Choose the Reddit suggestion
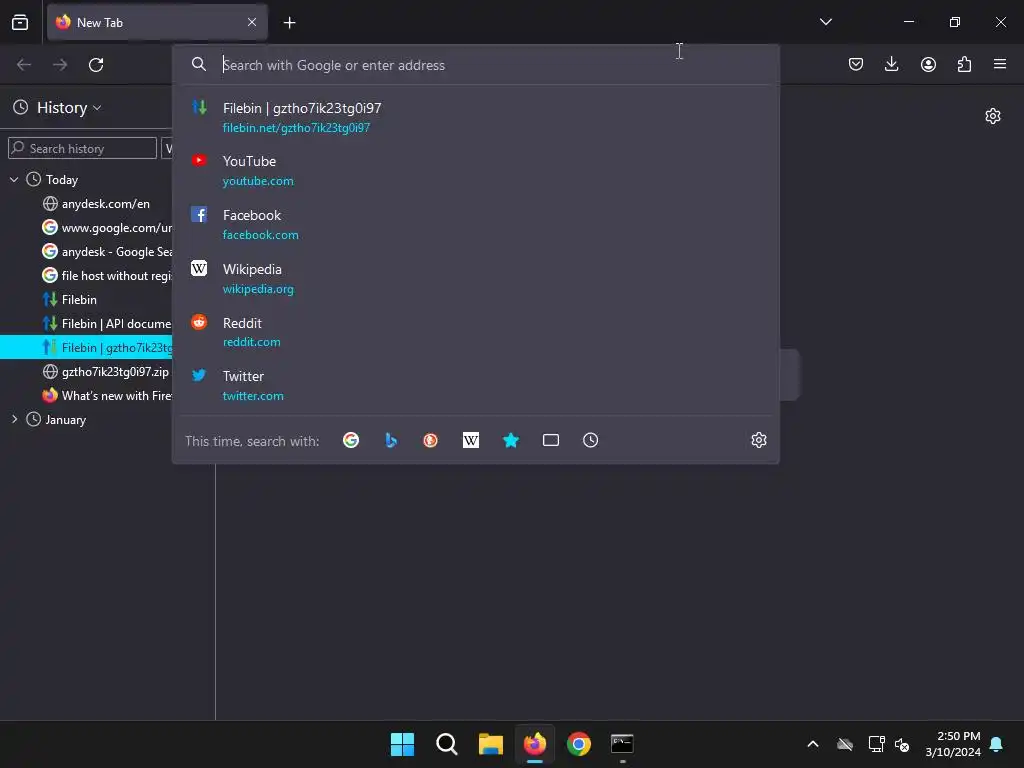1024x768 pixels. point(475,332)
